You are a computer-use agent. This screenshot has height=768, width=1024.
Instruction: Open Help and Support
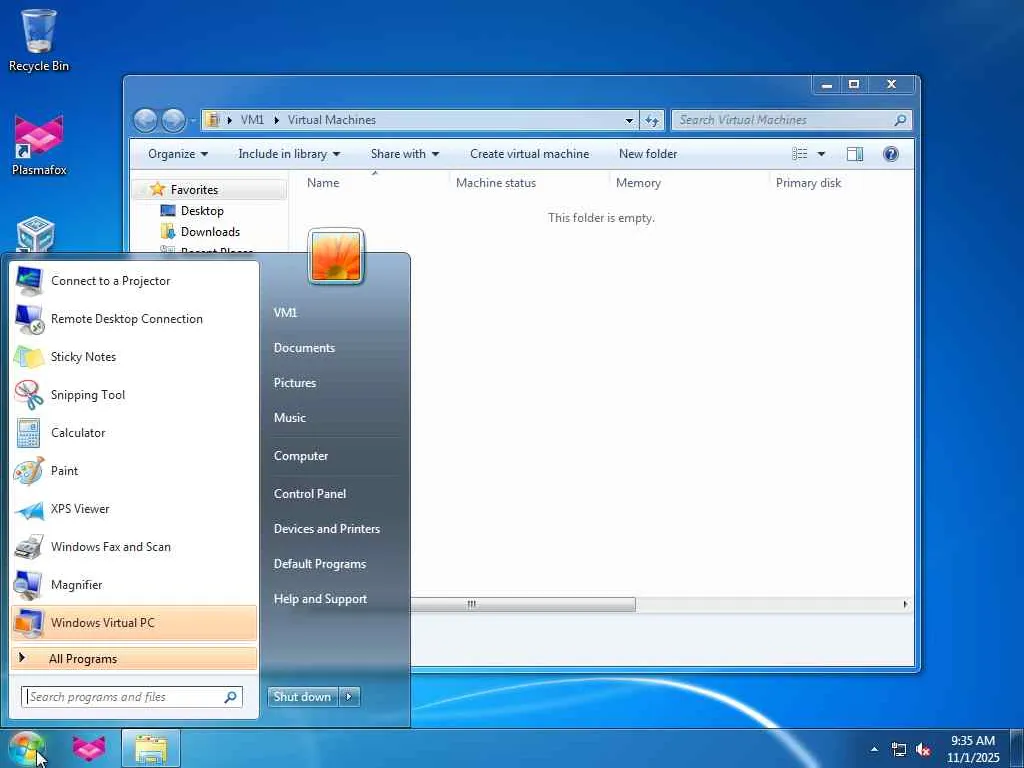(x=320, y=599)
